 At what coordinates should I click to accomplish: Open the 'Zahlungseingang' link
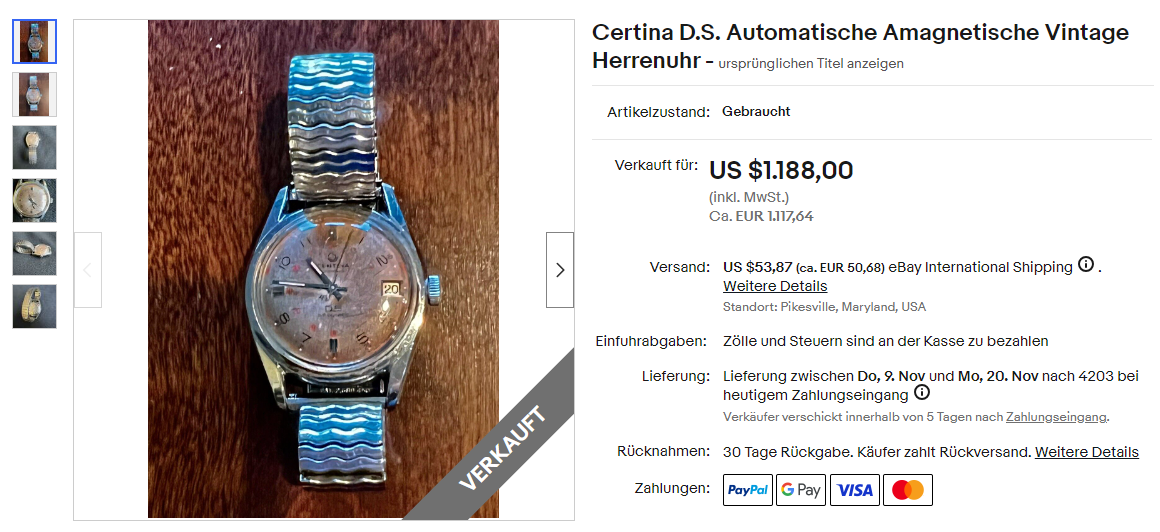point(1056,417)
